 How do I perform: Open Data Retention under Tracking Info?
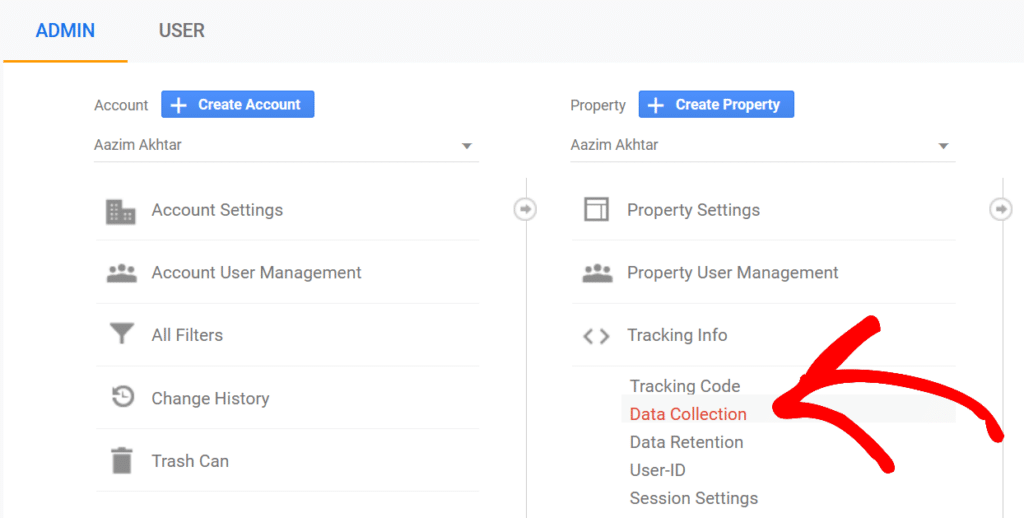(x=686, y=442)
